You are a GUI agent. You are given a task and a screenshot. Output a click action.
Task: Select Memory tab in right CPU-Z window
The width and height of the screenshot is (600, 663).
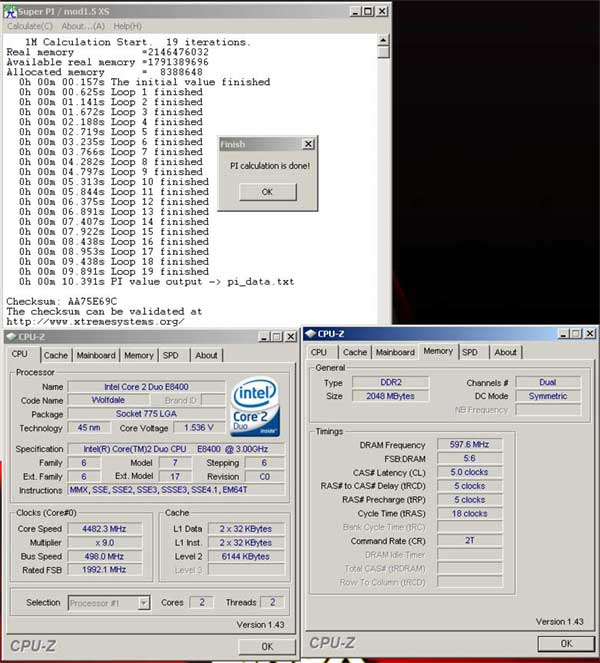[438, 351]
